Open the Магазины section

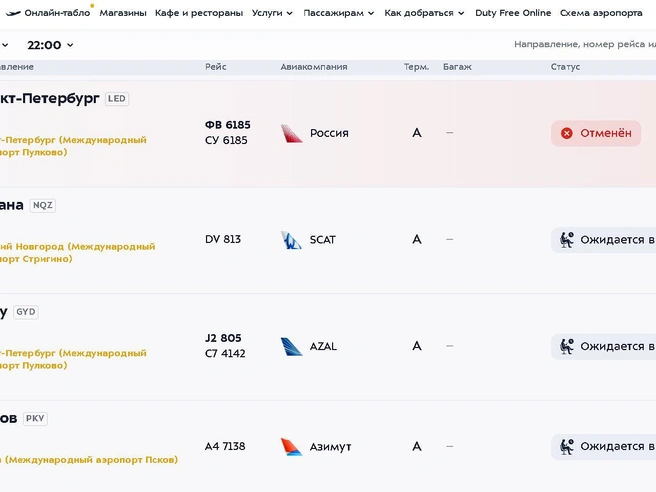coord(123,13)
